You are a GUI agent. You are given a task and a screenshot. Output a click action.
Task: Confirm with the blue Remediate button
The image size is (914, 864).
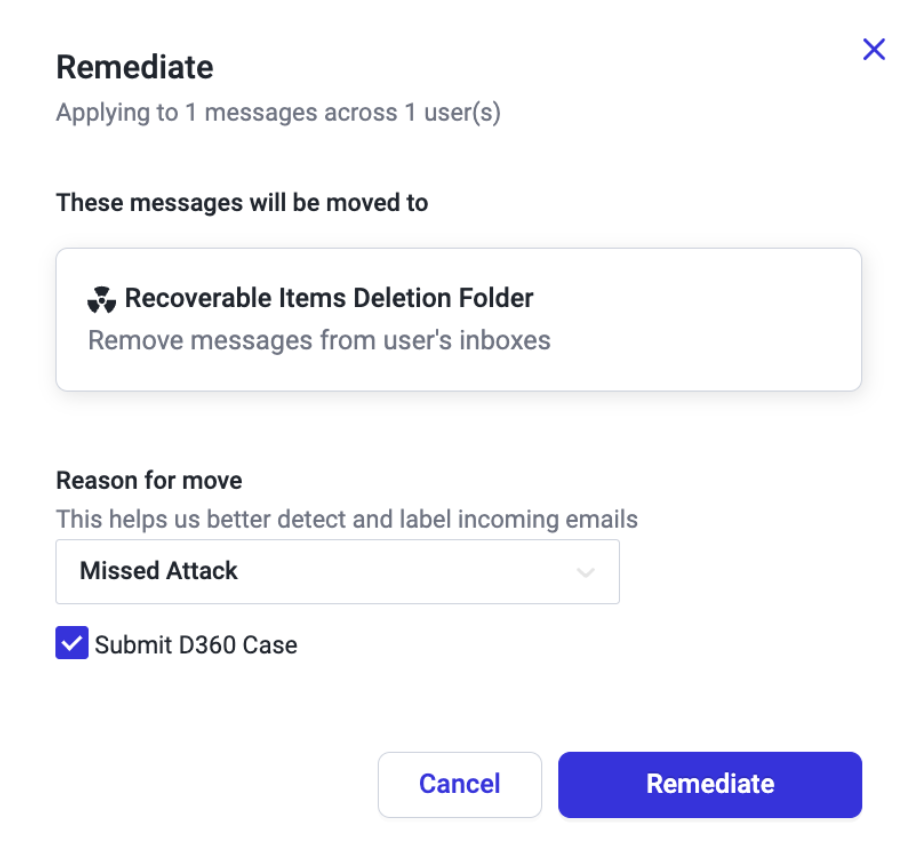[709, 784]
